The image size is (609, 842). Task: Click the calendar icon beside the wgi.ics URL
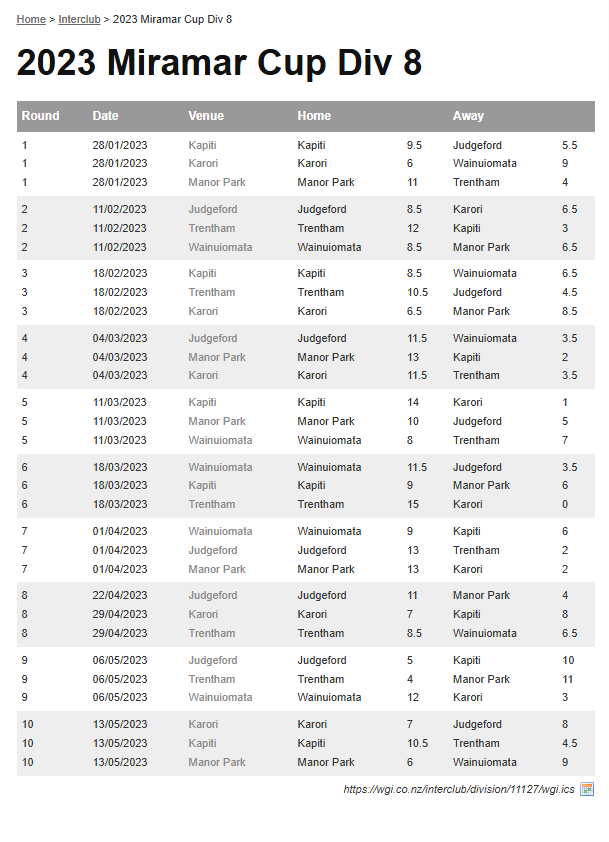click(x=587, y=789)
